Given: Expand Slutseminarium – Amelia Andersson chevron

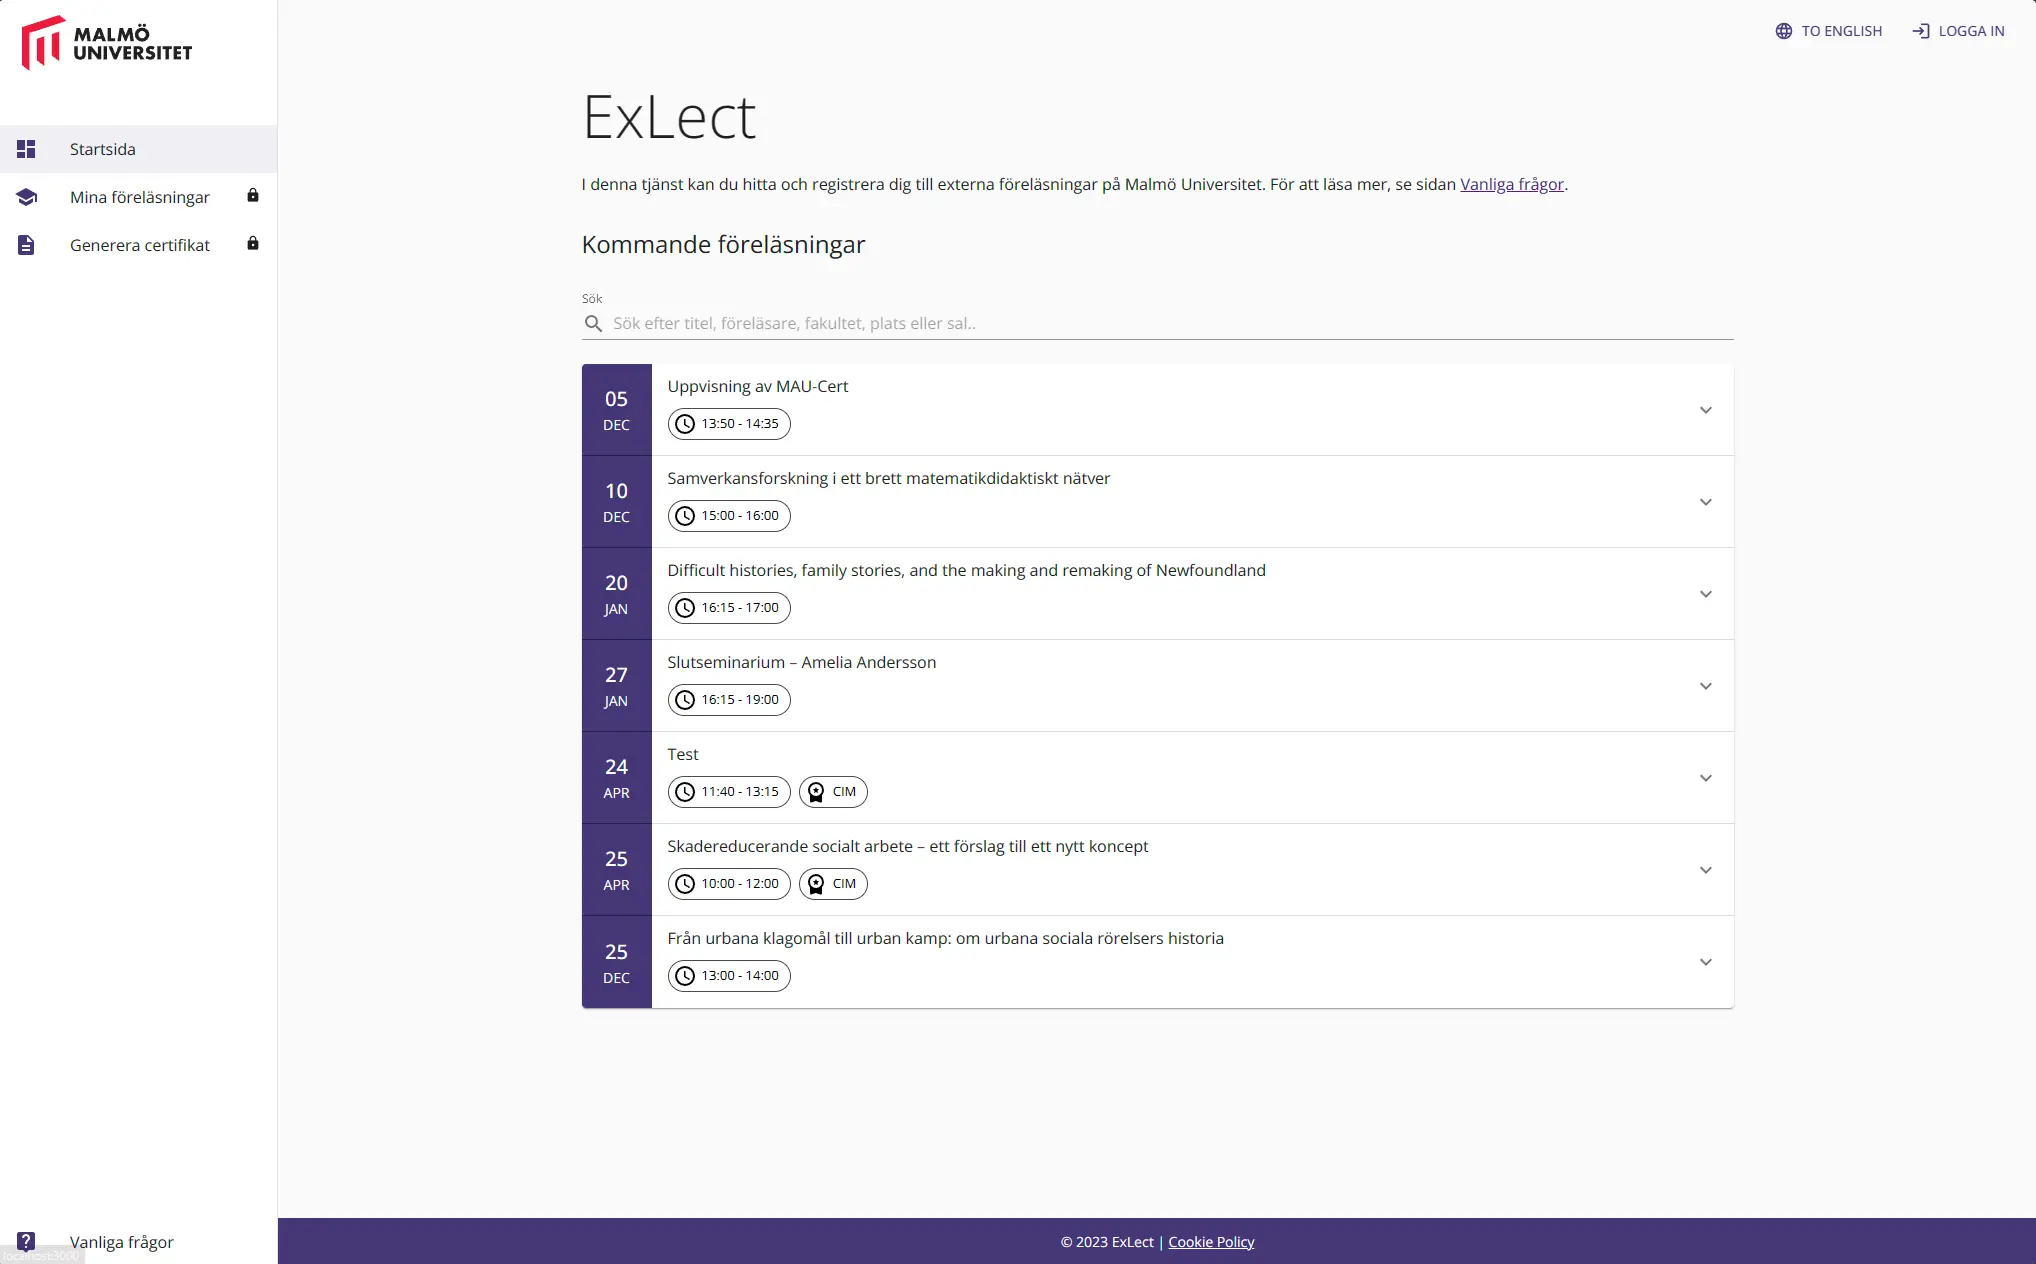Looking at the screenshot, I should pos(1706,686).
